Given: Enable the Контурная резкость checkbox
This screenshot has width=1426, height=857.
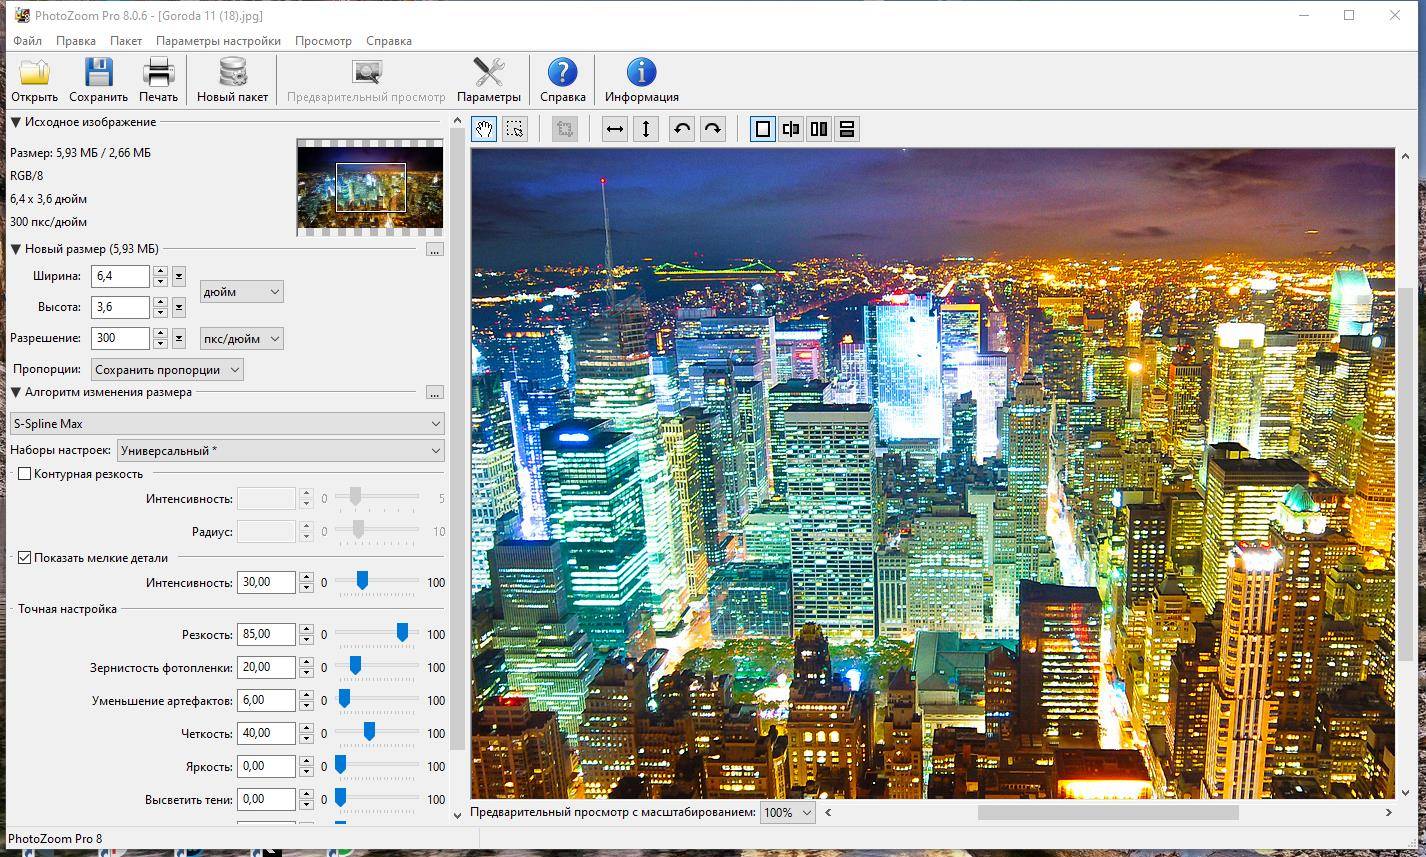Looking at the screenshot, I should point(25,474).
